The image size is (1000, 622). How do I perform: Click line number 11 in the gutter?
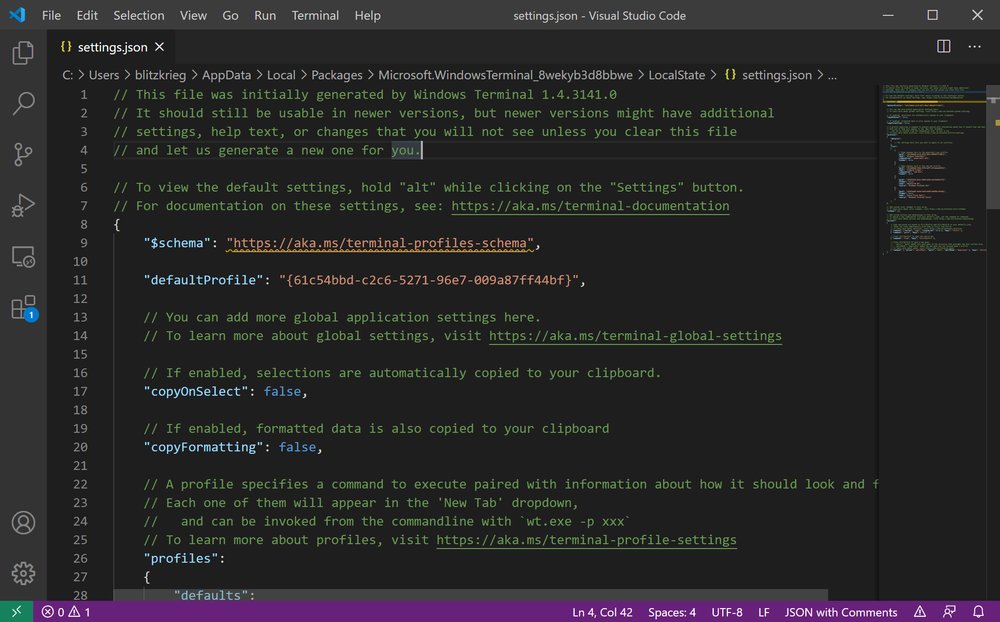pos(80,280)
